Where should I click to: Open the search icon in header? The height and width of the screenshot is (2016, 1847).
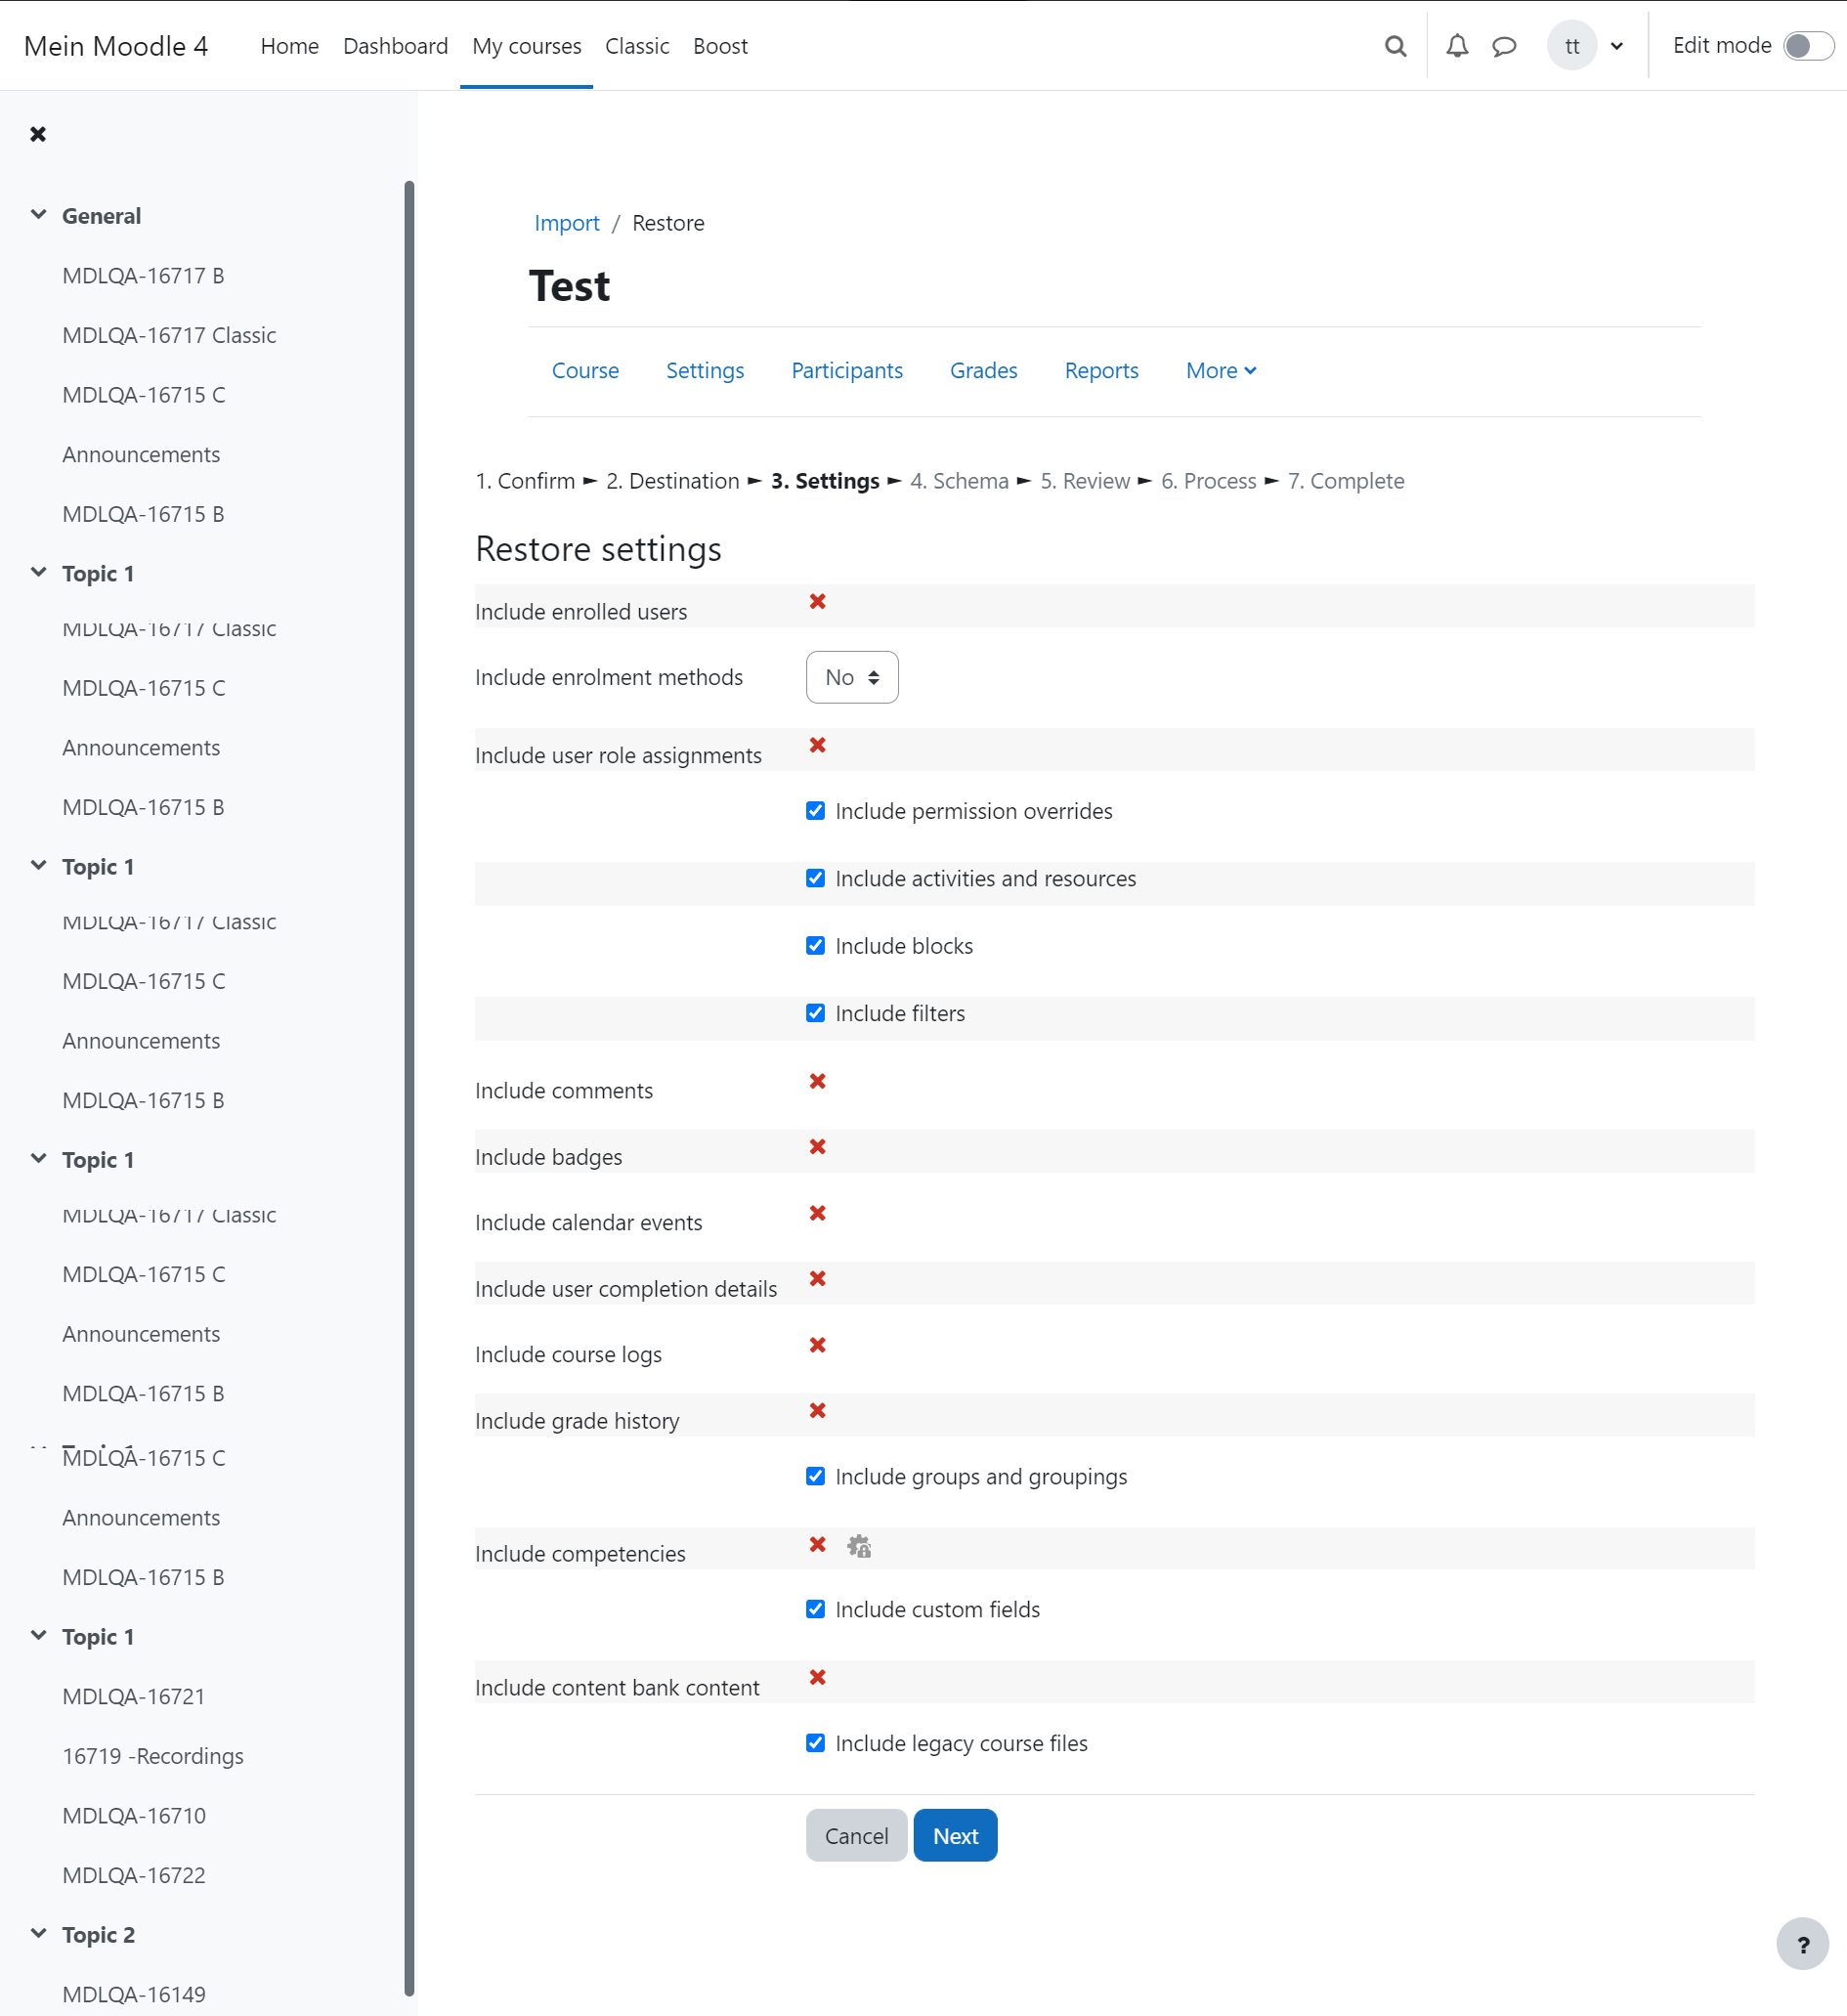[x=1395, y=46]
